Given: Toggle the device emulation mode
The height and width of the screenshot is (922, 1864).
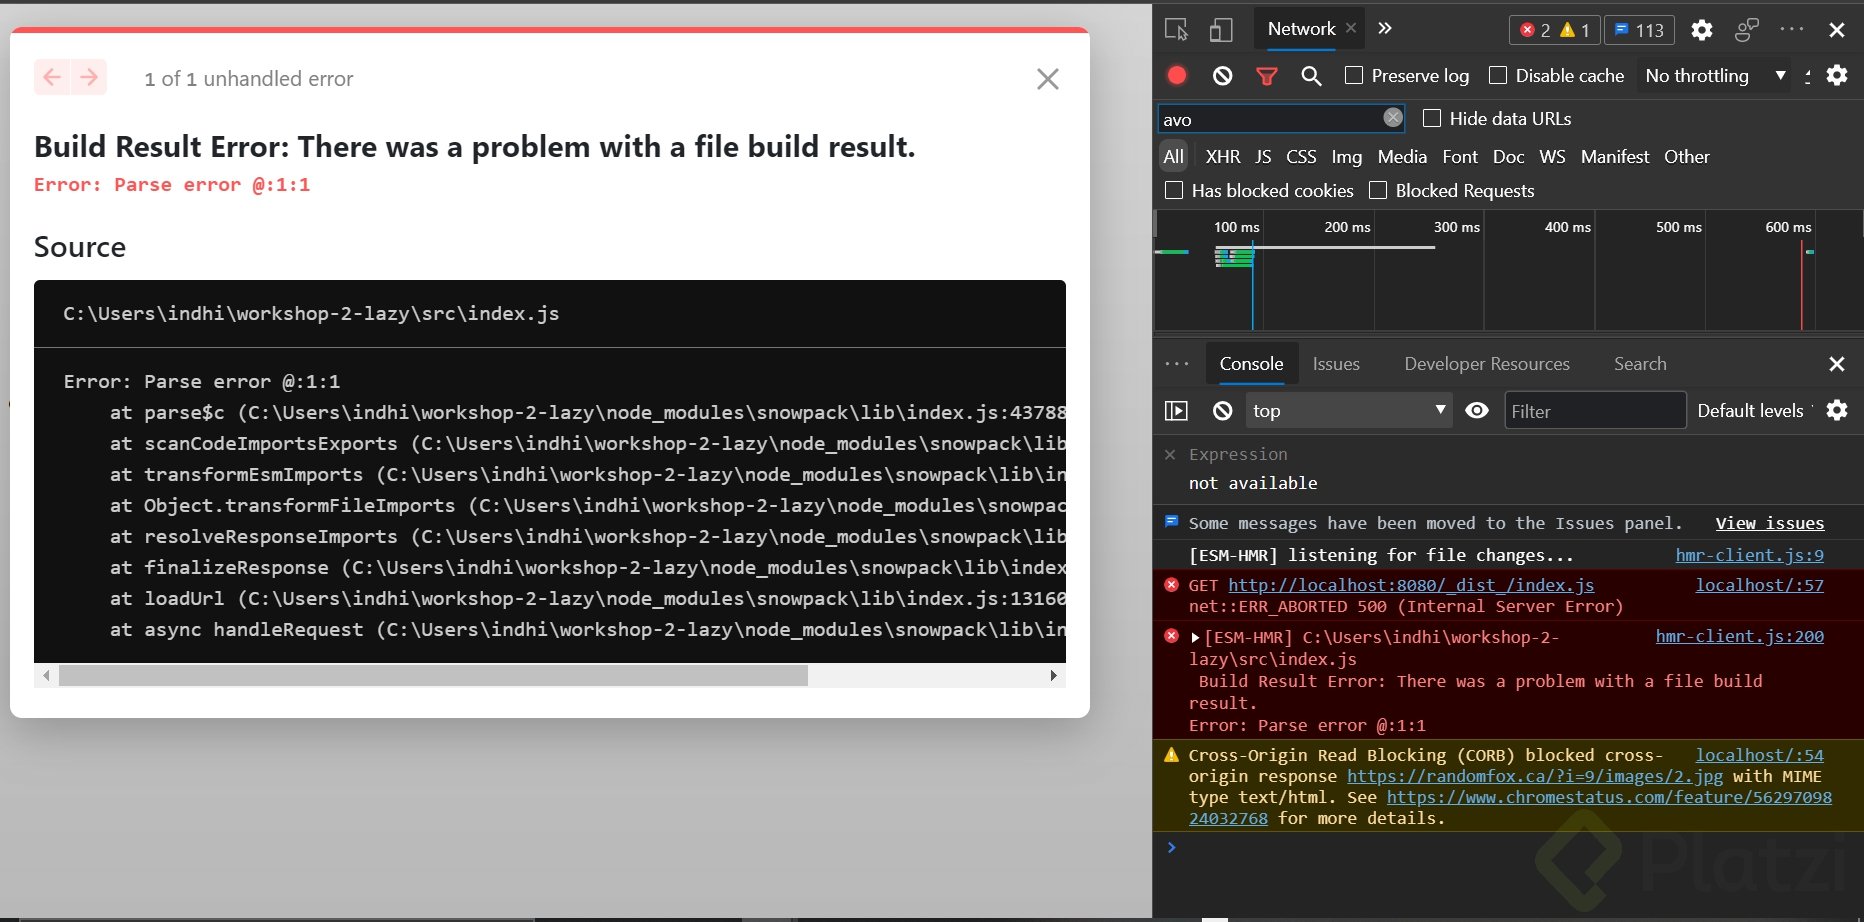Looking at the screenshot, I should (x=1220, y=30).
